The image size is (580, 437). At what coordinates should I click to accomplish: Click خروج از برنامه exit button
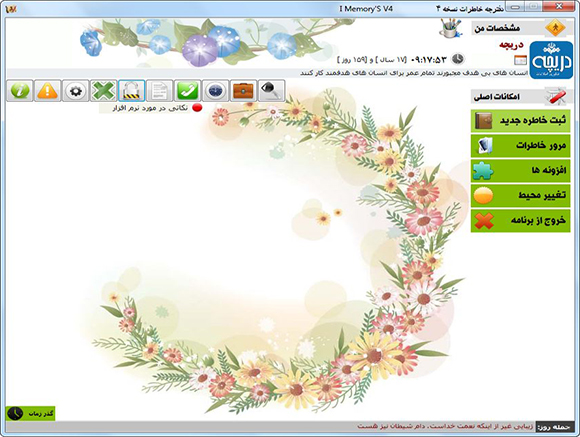(520, 221)
